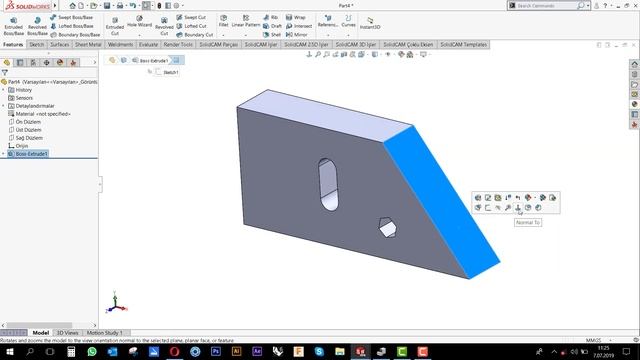Apply the Shell tool
640x360 pixels.
(x=272, y=35)
